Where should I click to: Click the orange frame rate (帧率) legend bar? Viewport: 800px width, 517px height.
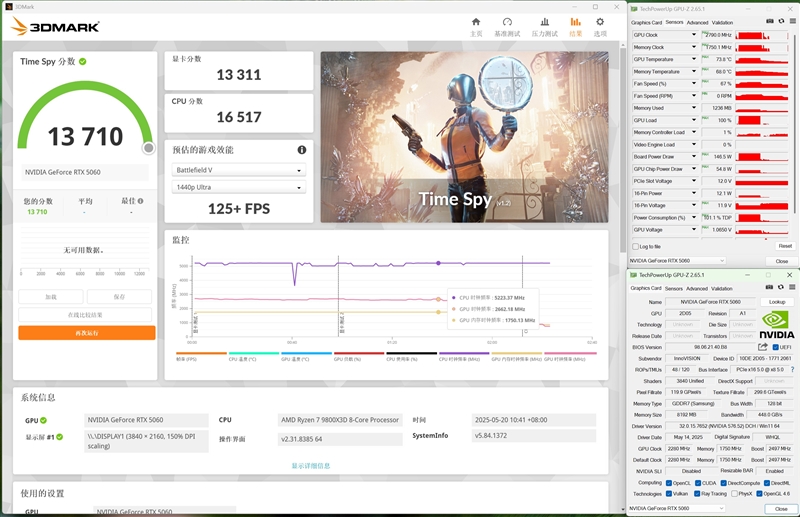tap(201, 353)
